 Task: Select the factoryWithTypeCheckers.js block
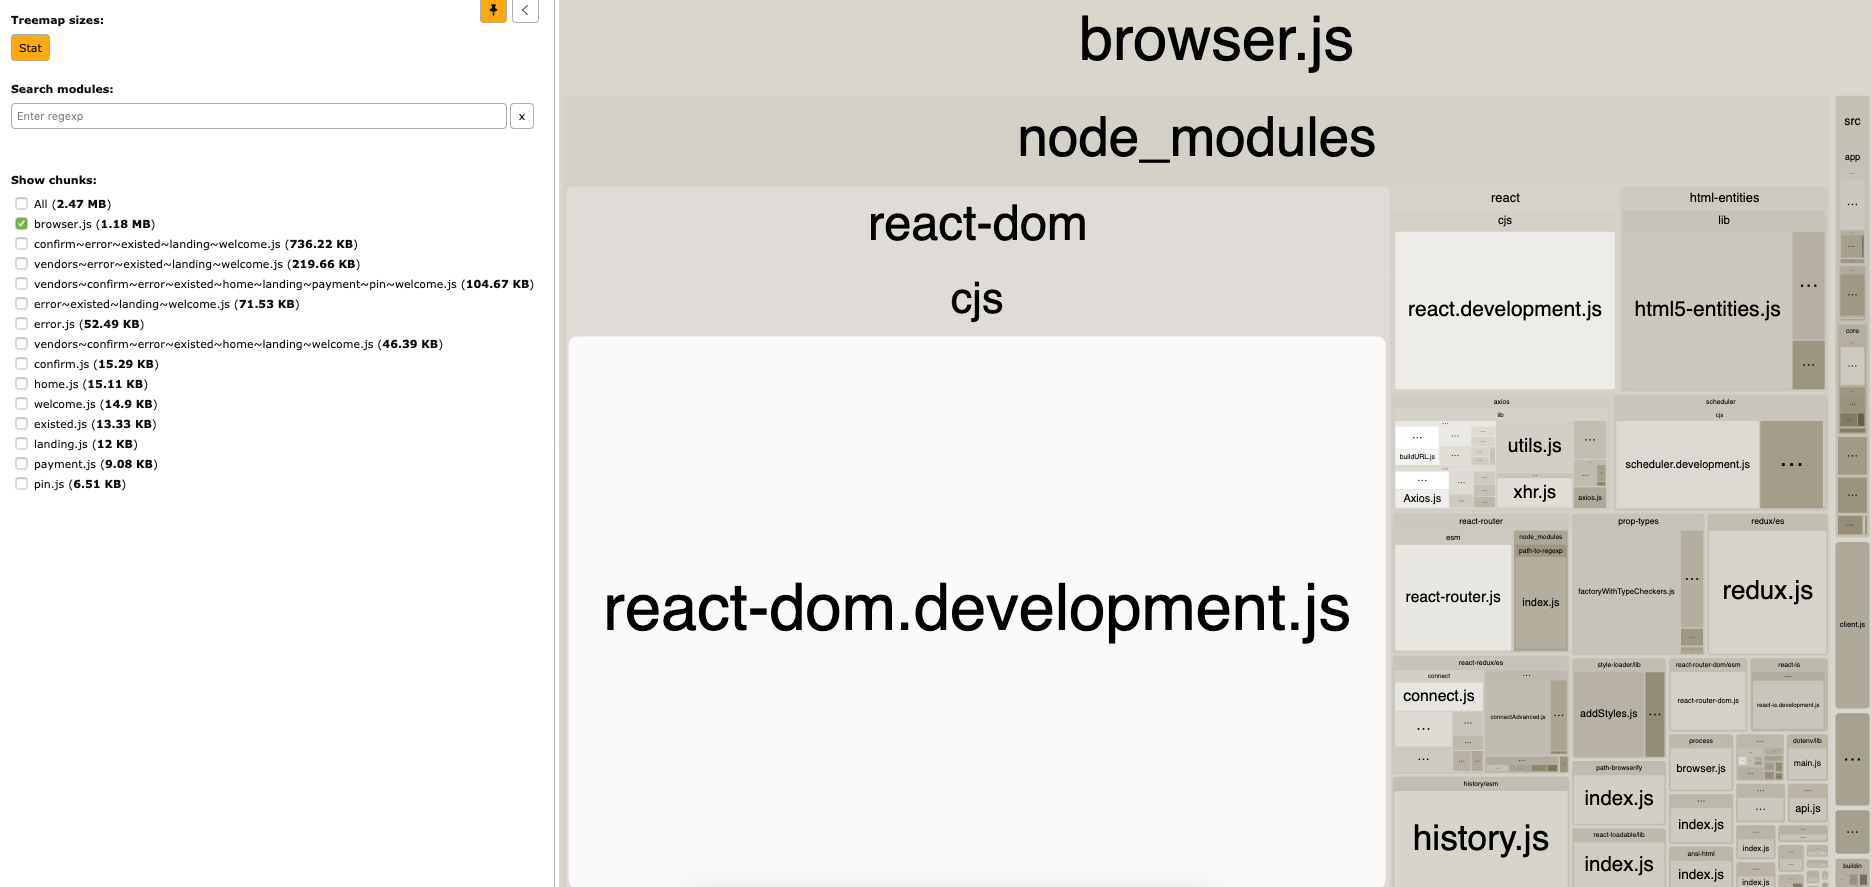point(1626,591)
